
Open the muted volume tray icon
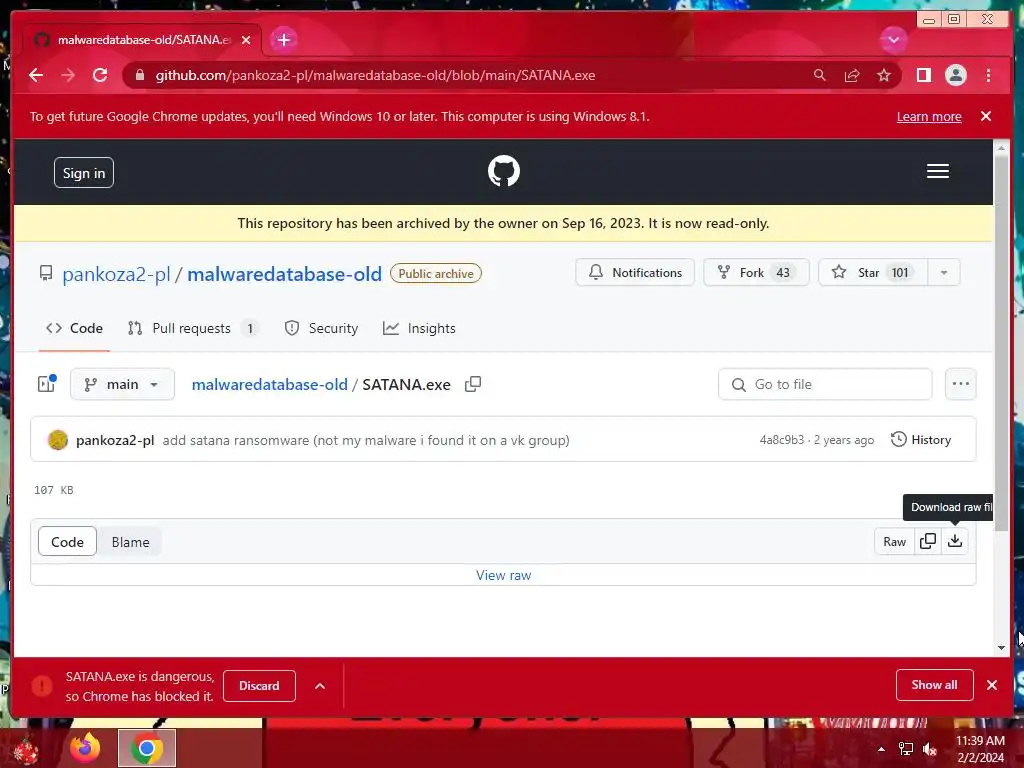930,749
